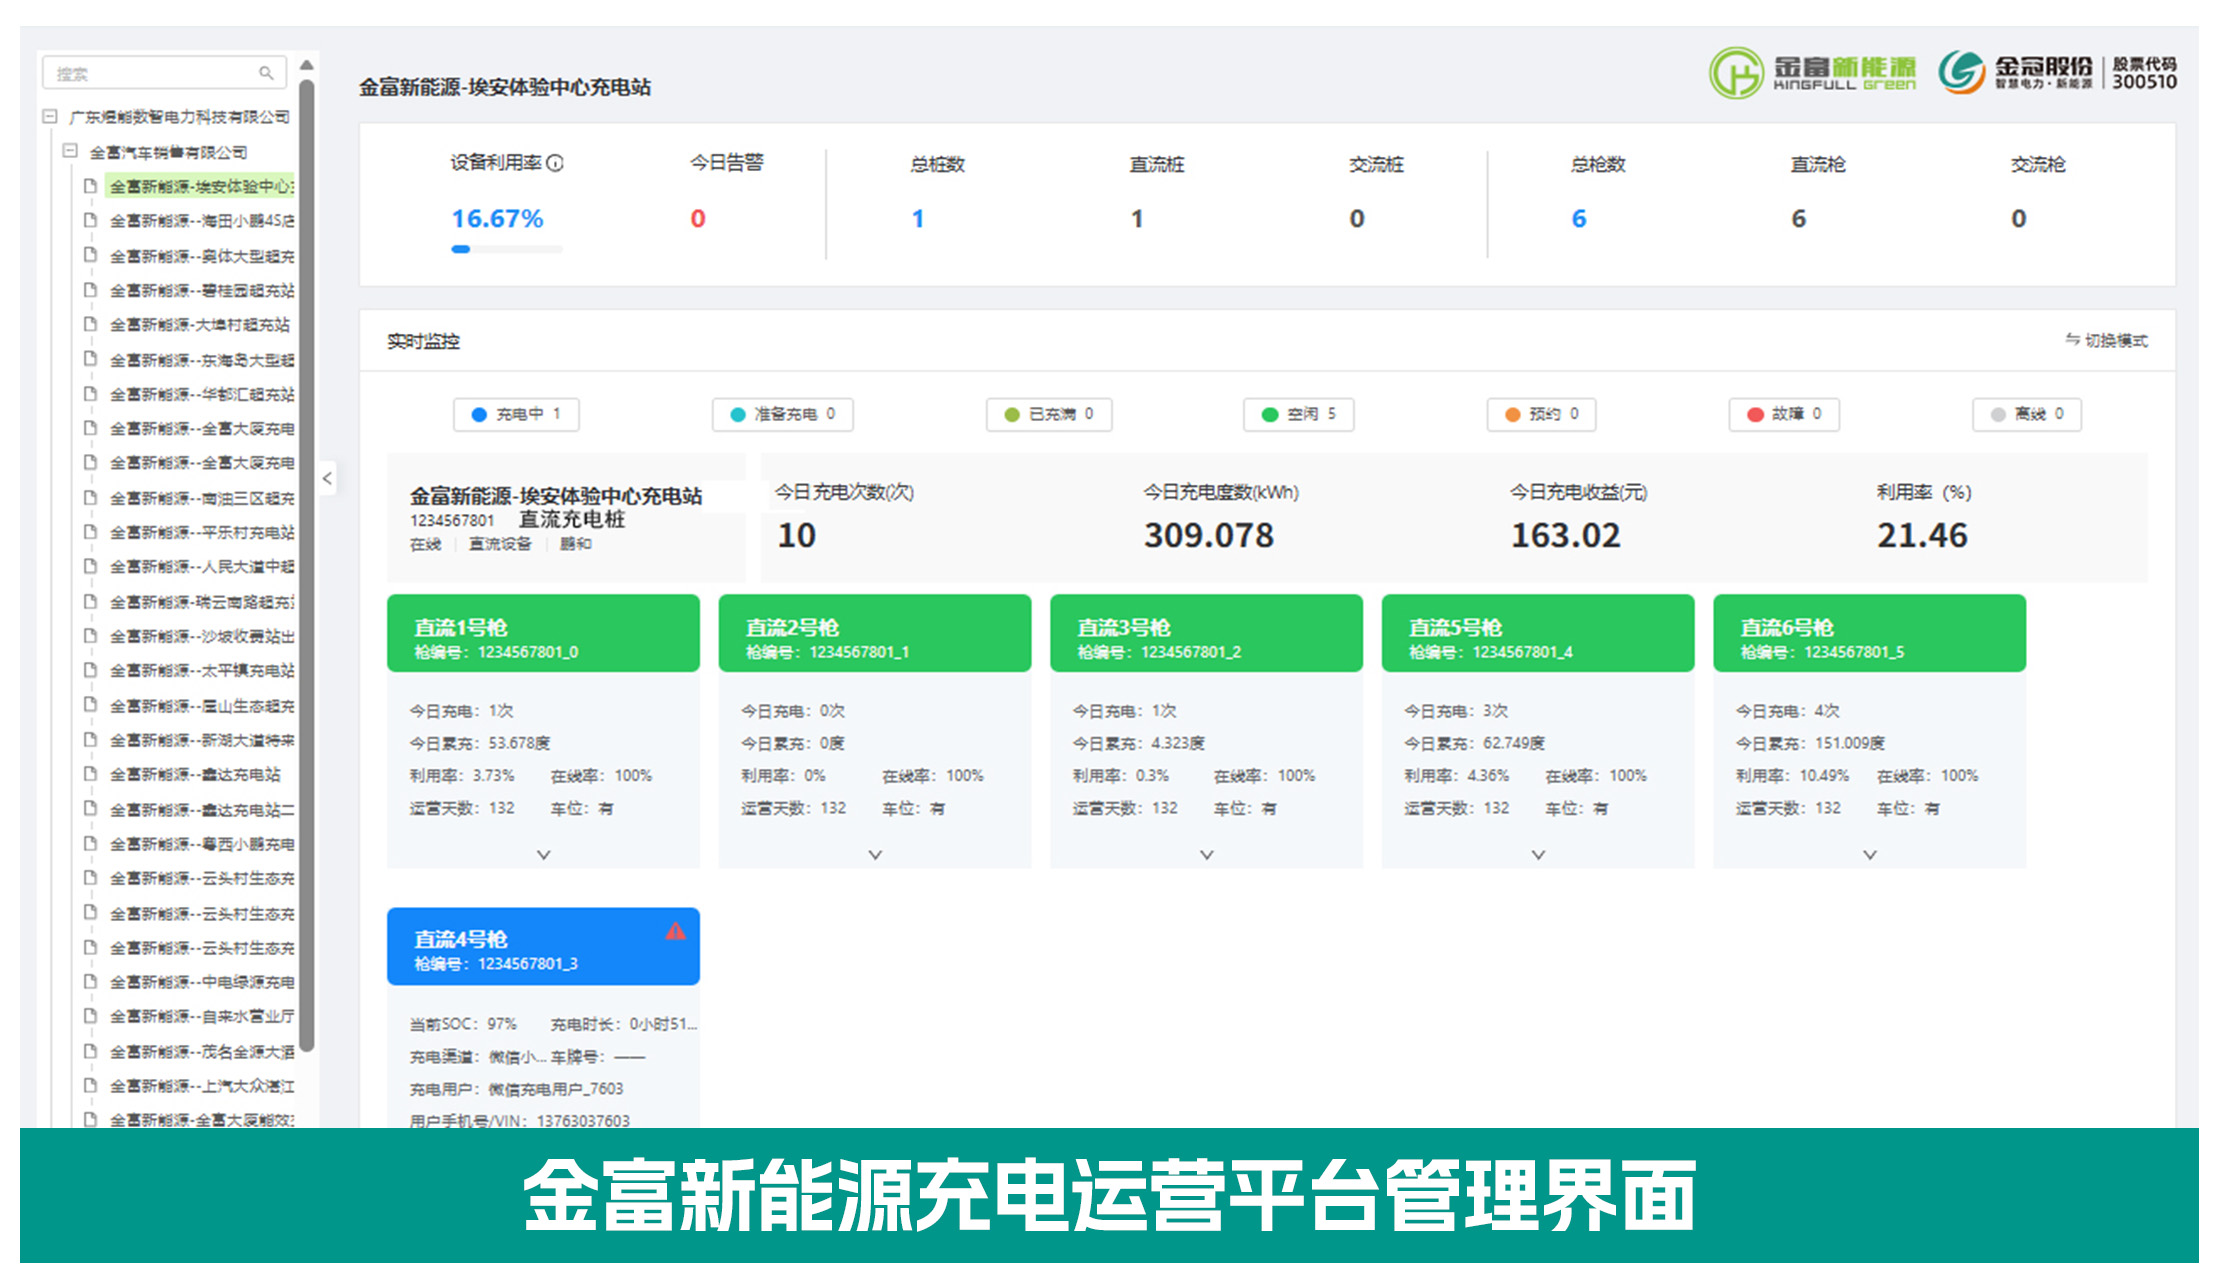Click the 切换模式 text link
This screenshot has width=2222, height=1282.
tap(2116, 340)
